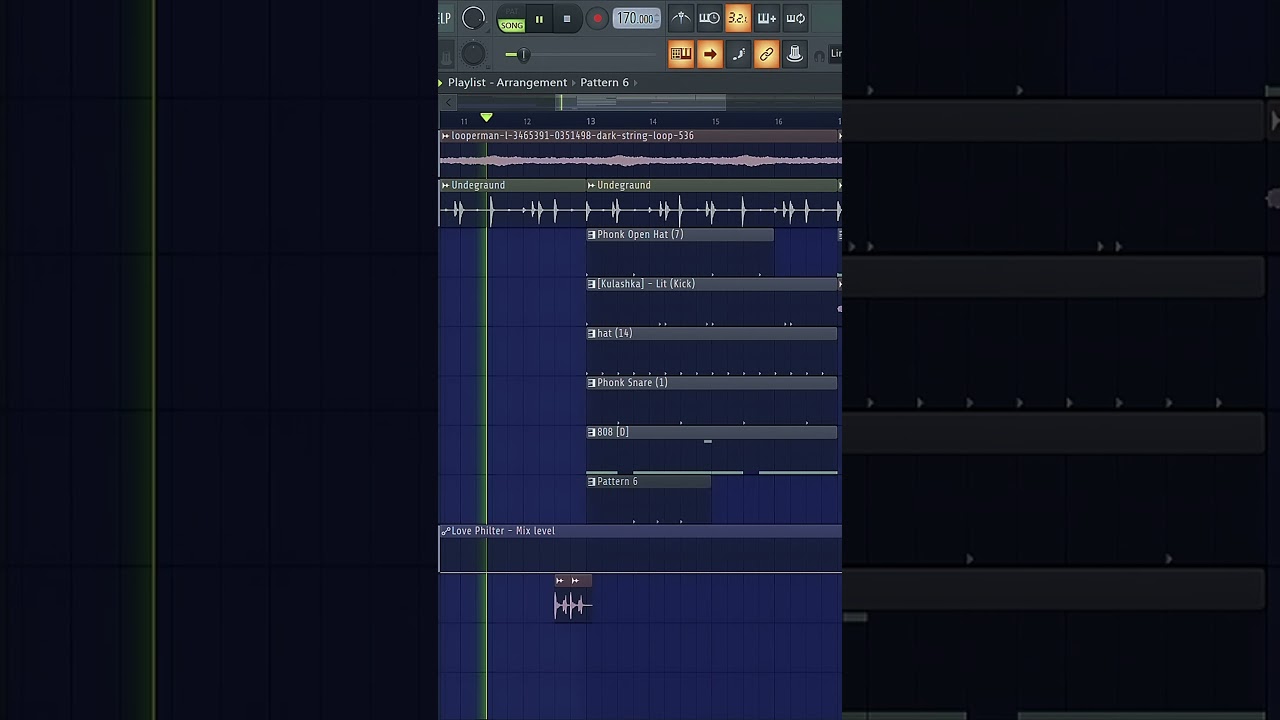Select the Phonk Open Hat (7) clip
The height and width of the screenshot is (720, 1280).
[x=680, y=252]
